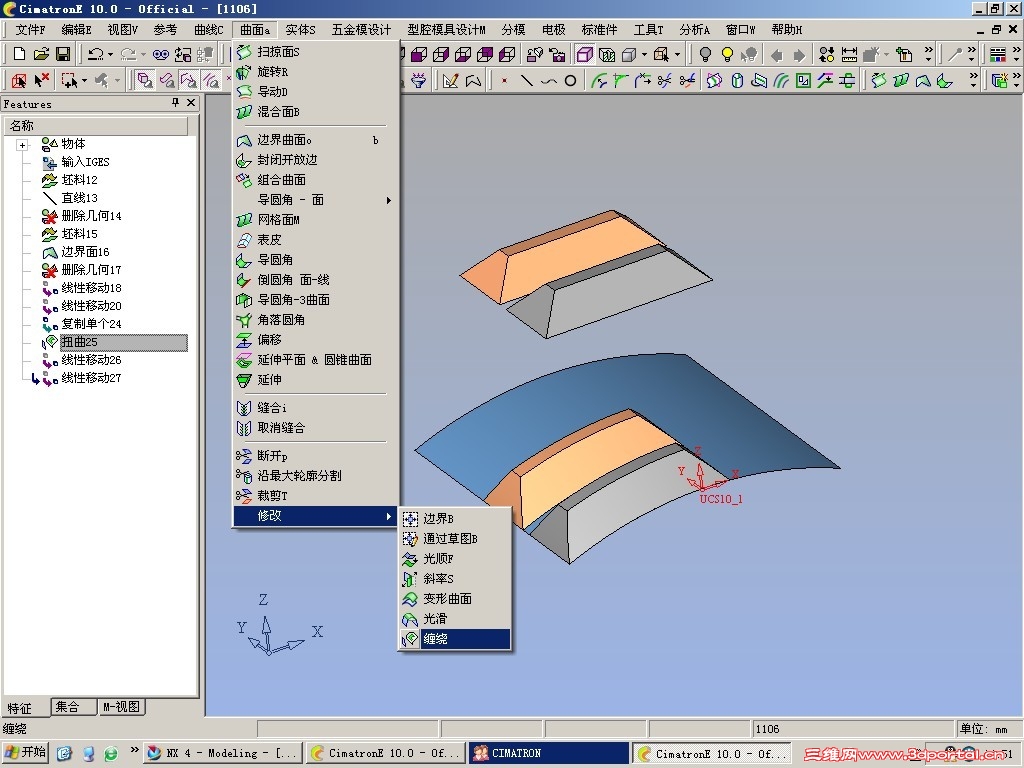Open the Undo history dropdown arrow
The height and width of the screenshot is (768, 1024).
click(110, 54)
